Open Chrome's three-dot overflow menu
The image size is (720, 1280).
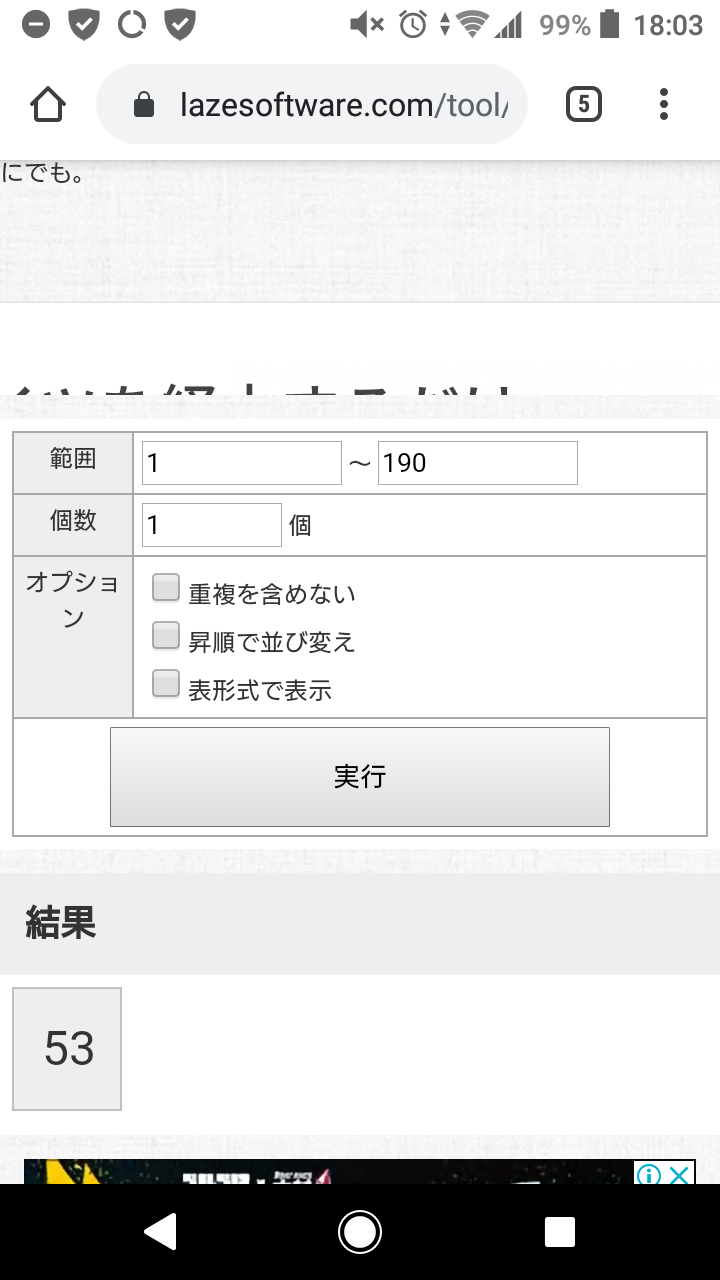[664, 105]
